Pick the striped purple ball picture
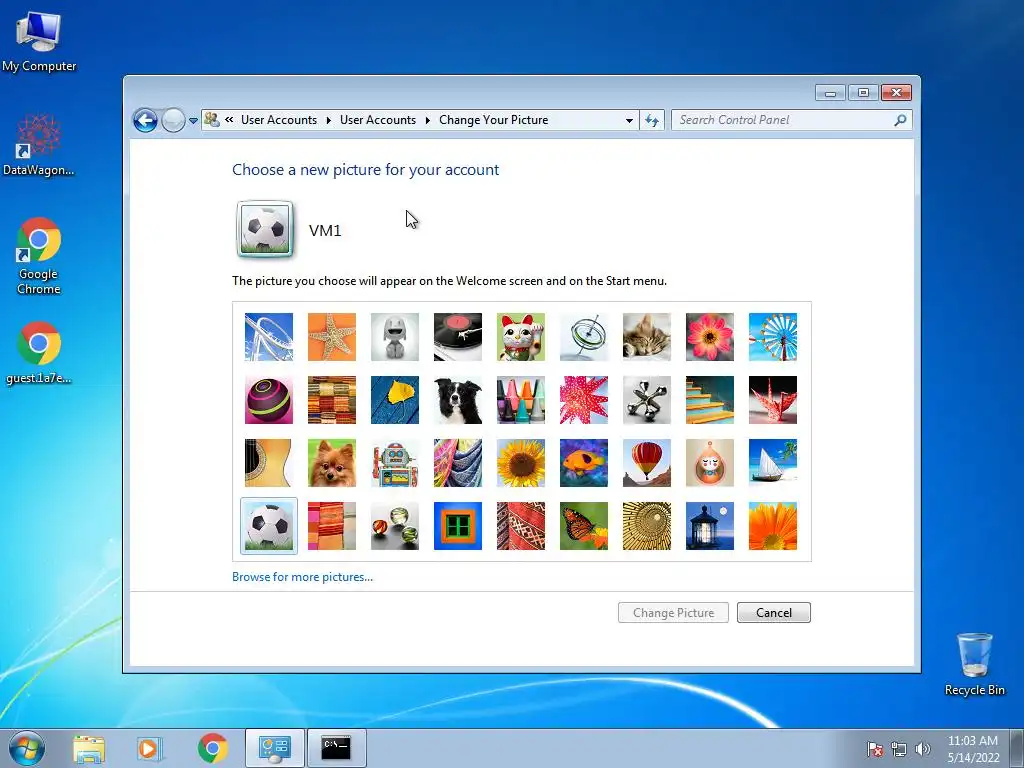The image size is (1024, 768). [x=269, y=400]
